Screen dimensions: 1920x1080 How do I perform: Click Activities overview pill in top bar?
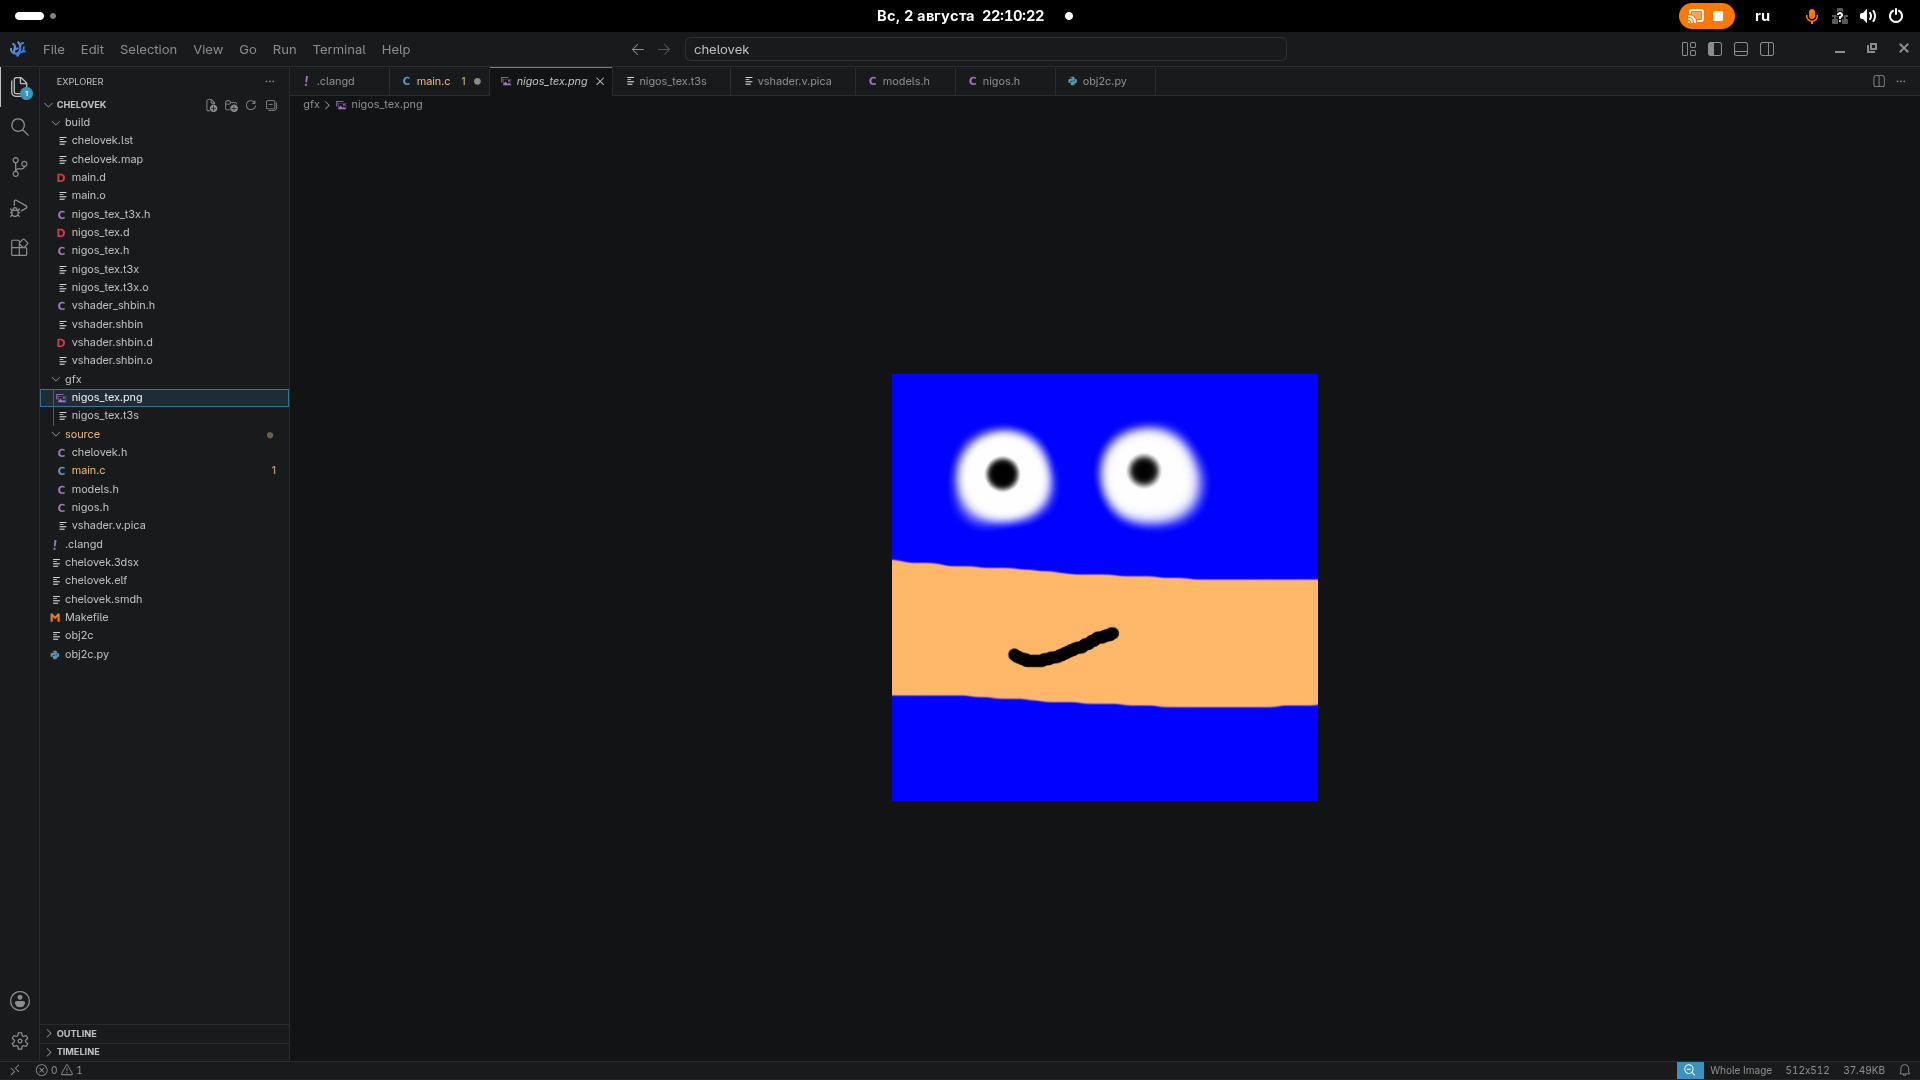35,16
